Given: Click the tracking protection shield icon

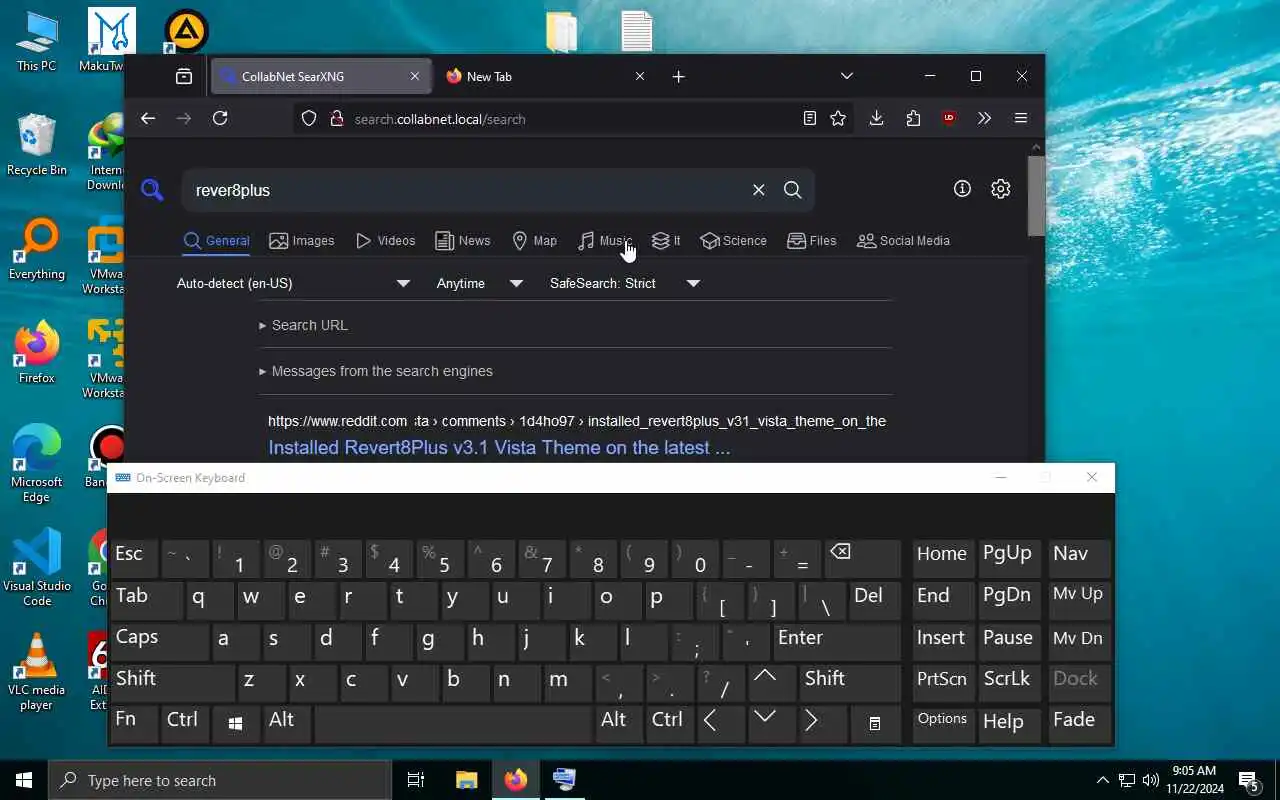Looking at the screenshot, I should (309, 118).
